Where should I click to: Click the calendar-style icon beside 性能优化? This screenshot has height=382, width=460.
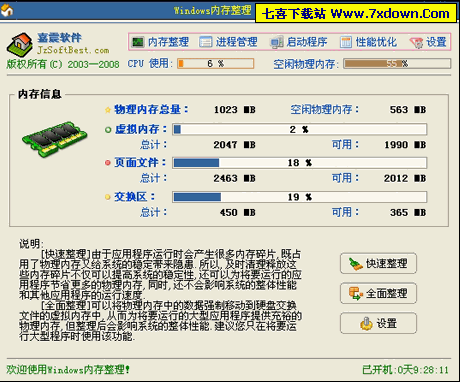346,42
